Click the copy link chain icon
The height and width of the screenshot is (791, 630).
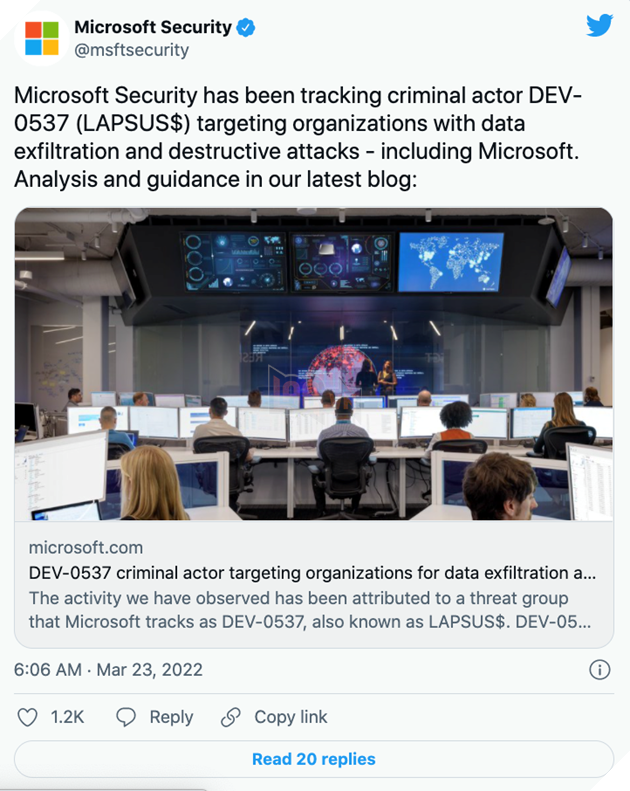(x=231, y=717)
